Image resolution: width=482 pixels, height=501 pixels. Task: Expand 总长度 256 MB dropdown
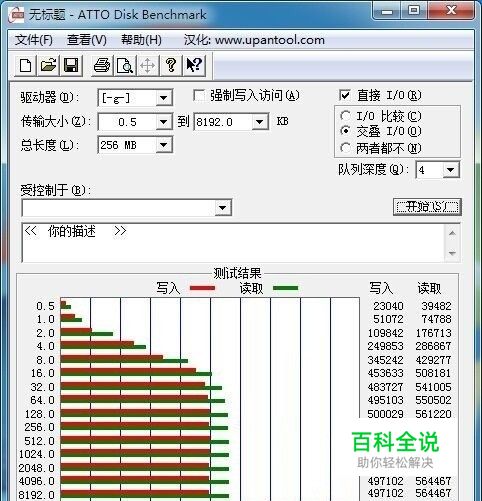(163, 145)
